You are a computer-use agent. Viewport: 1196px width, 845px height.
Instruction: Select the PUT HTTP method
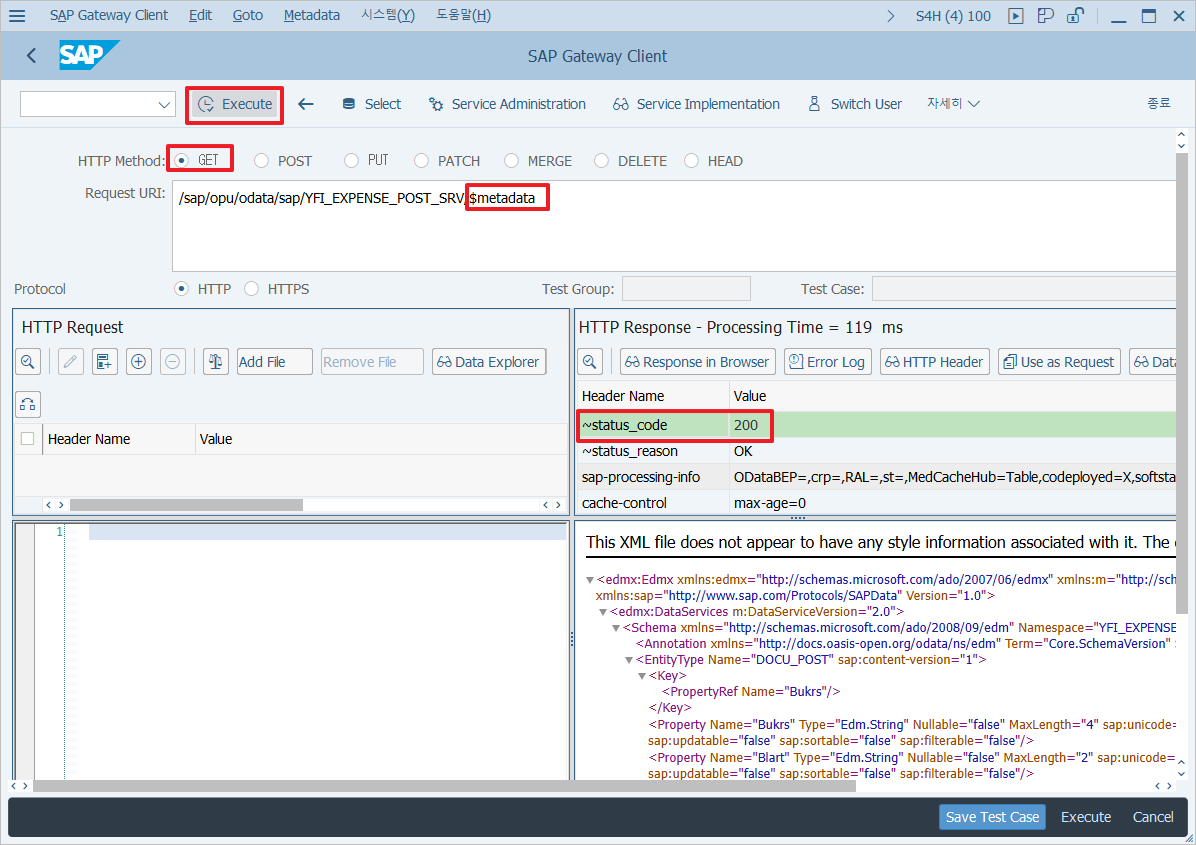351,160
